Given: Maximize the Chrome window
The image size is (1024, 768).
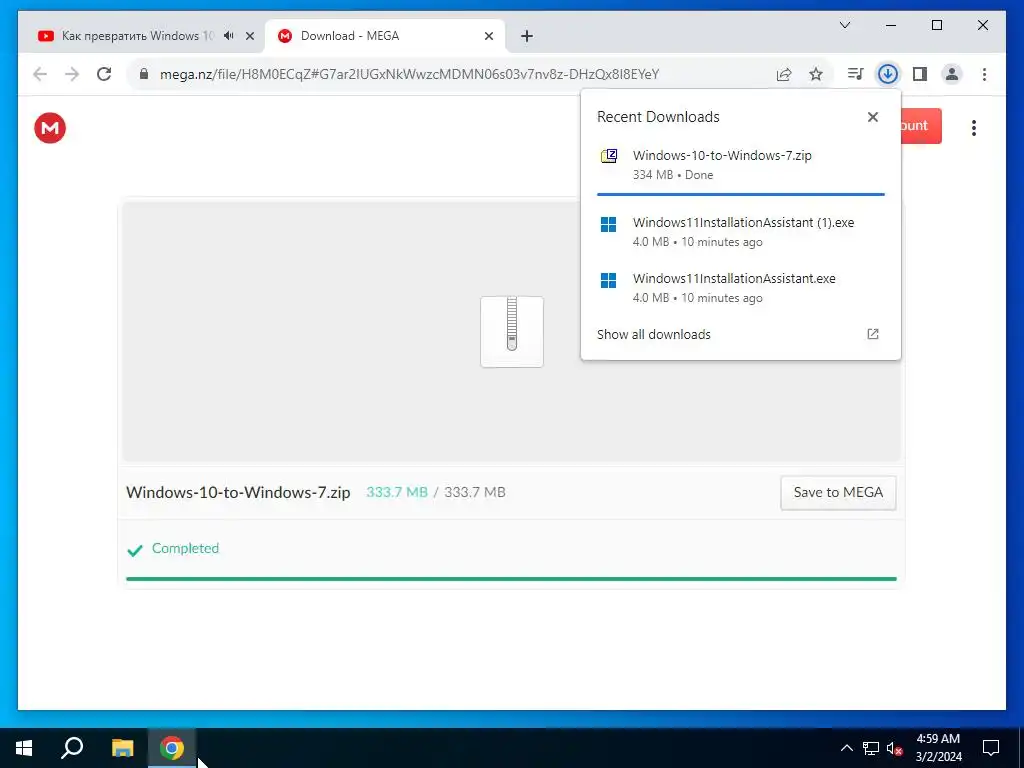Looking at the screenshot, I should [x=936, y=25].
